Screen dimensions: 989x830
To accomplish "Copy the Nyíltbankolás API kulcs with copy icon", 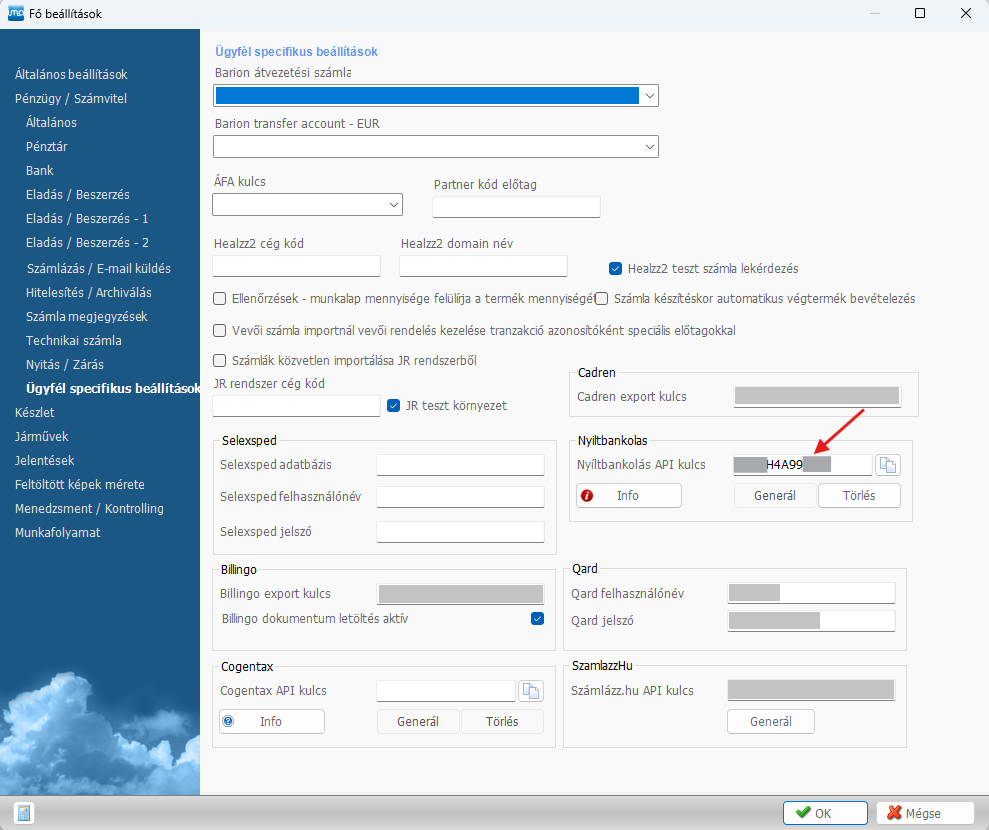I will [888, 464].
